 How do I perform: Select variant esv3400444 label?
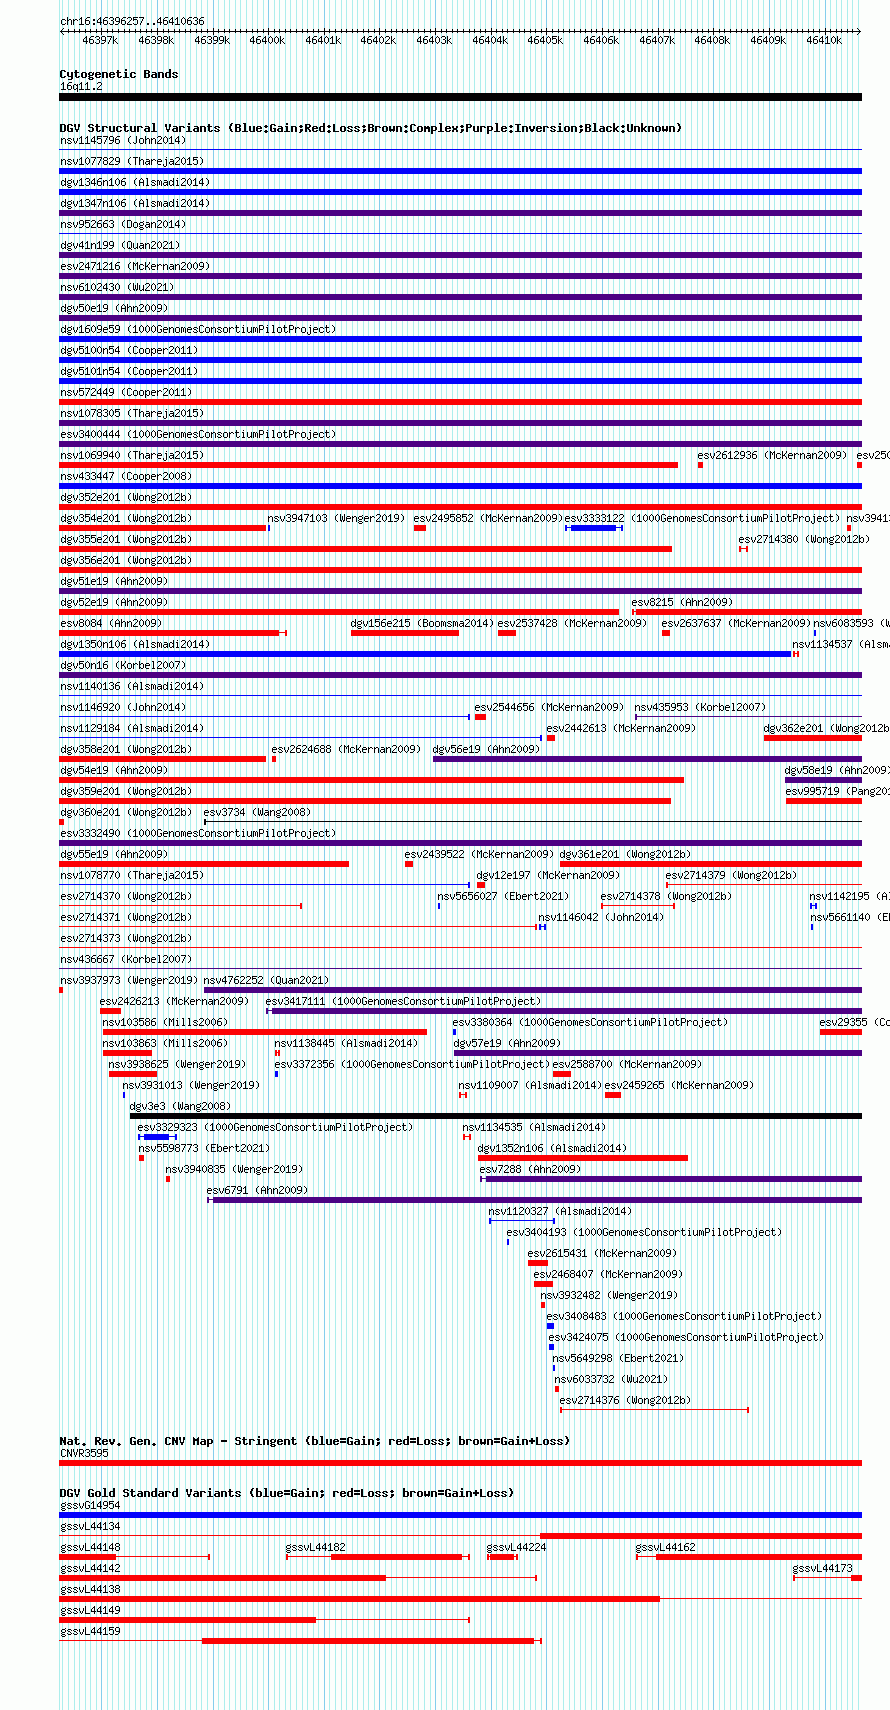point(198,434)
